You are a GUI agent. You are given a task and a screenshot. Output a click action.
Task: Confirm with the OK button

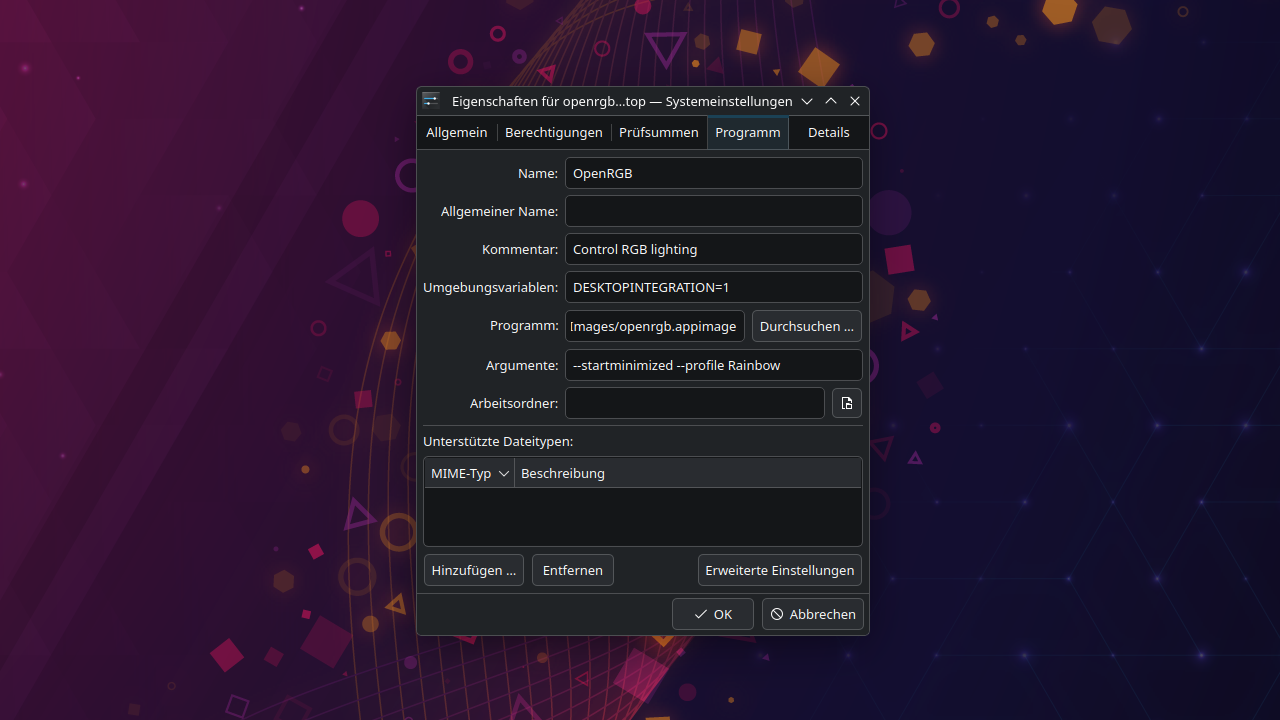point(713,614)
